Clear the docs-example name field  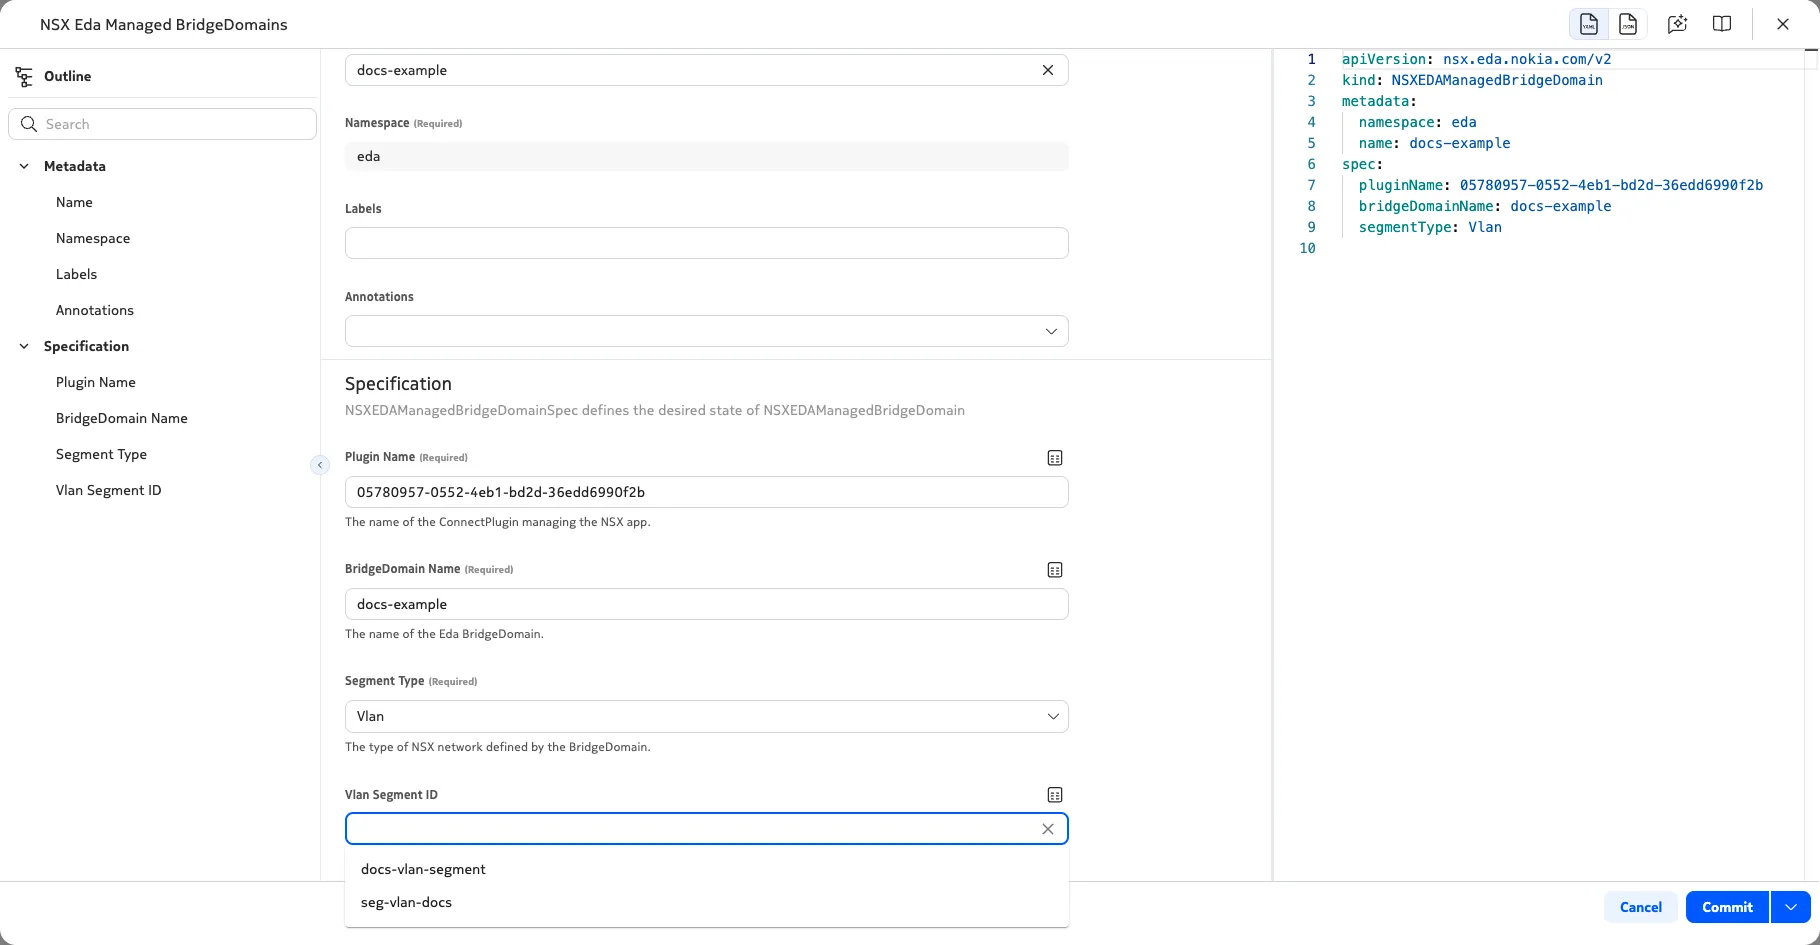click(x=1048, y=70)
